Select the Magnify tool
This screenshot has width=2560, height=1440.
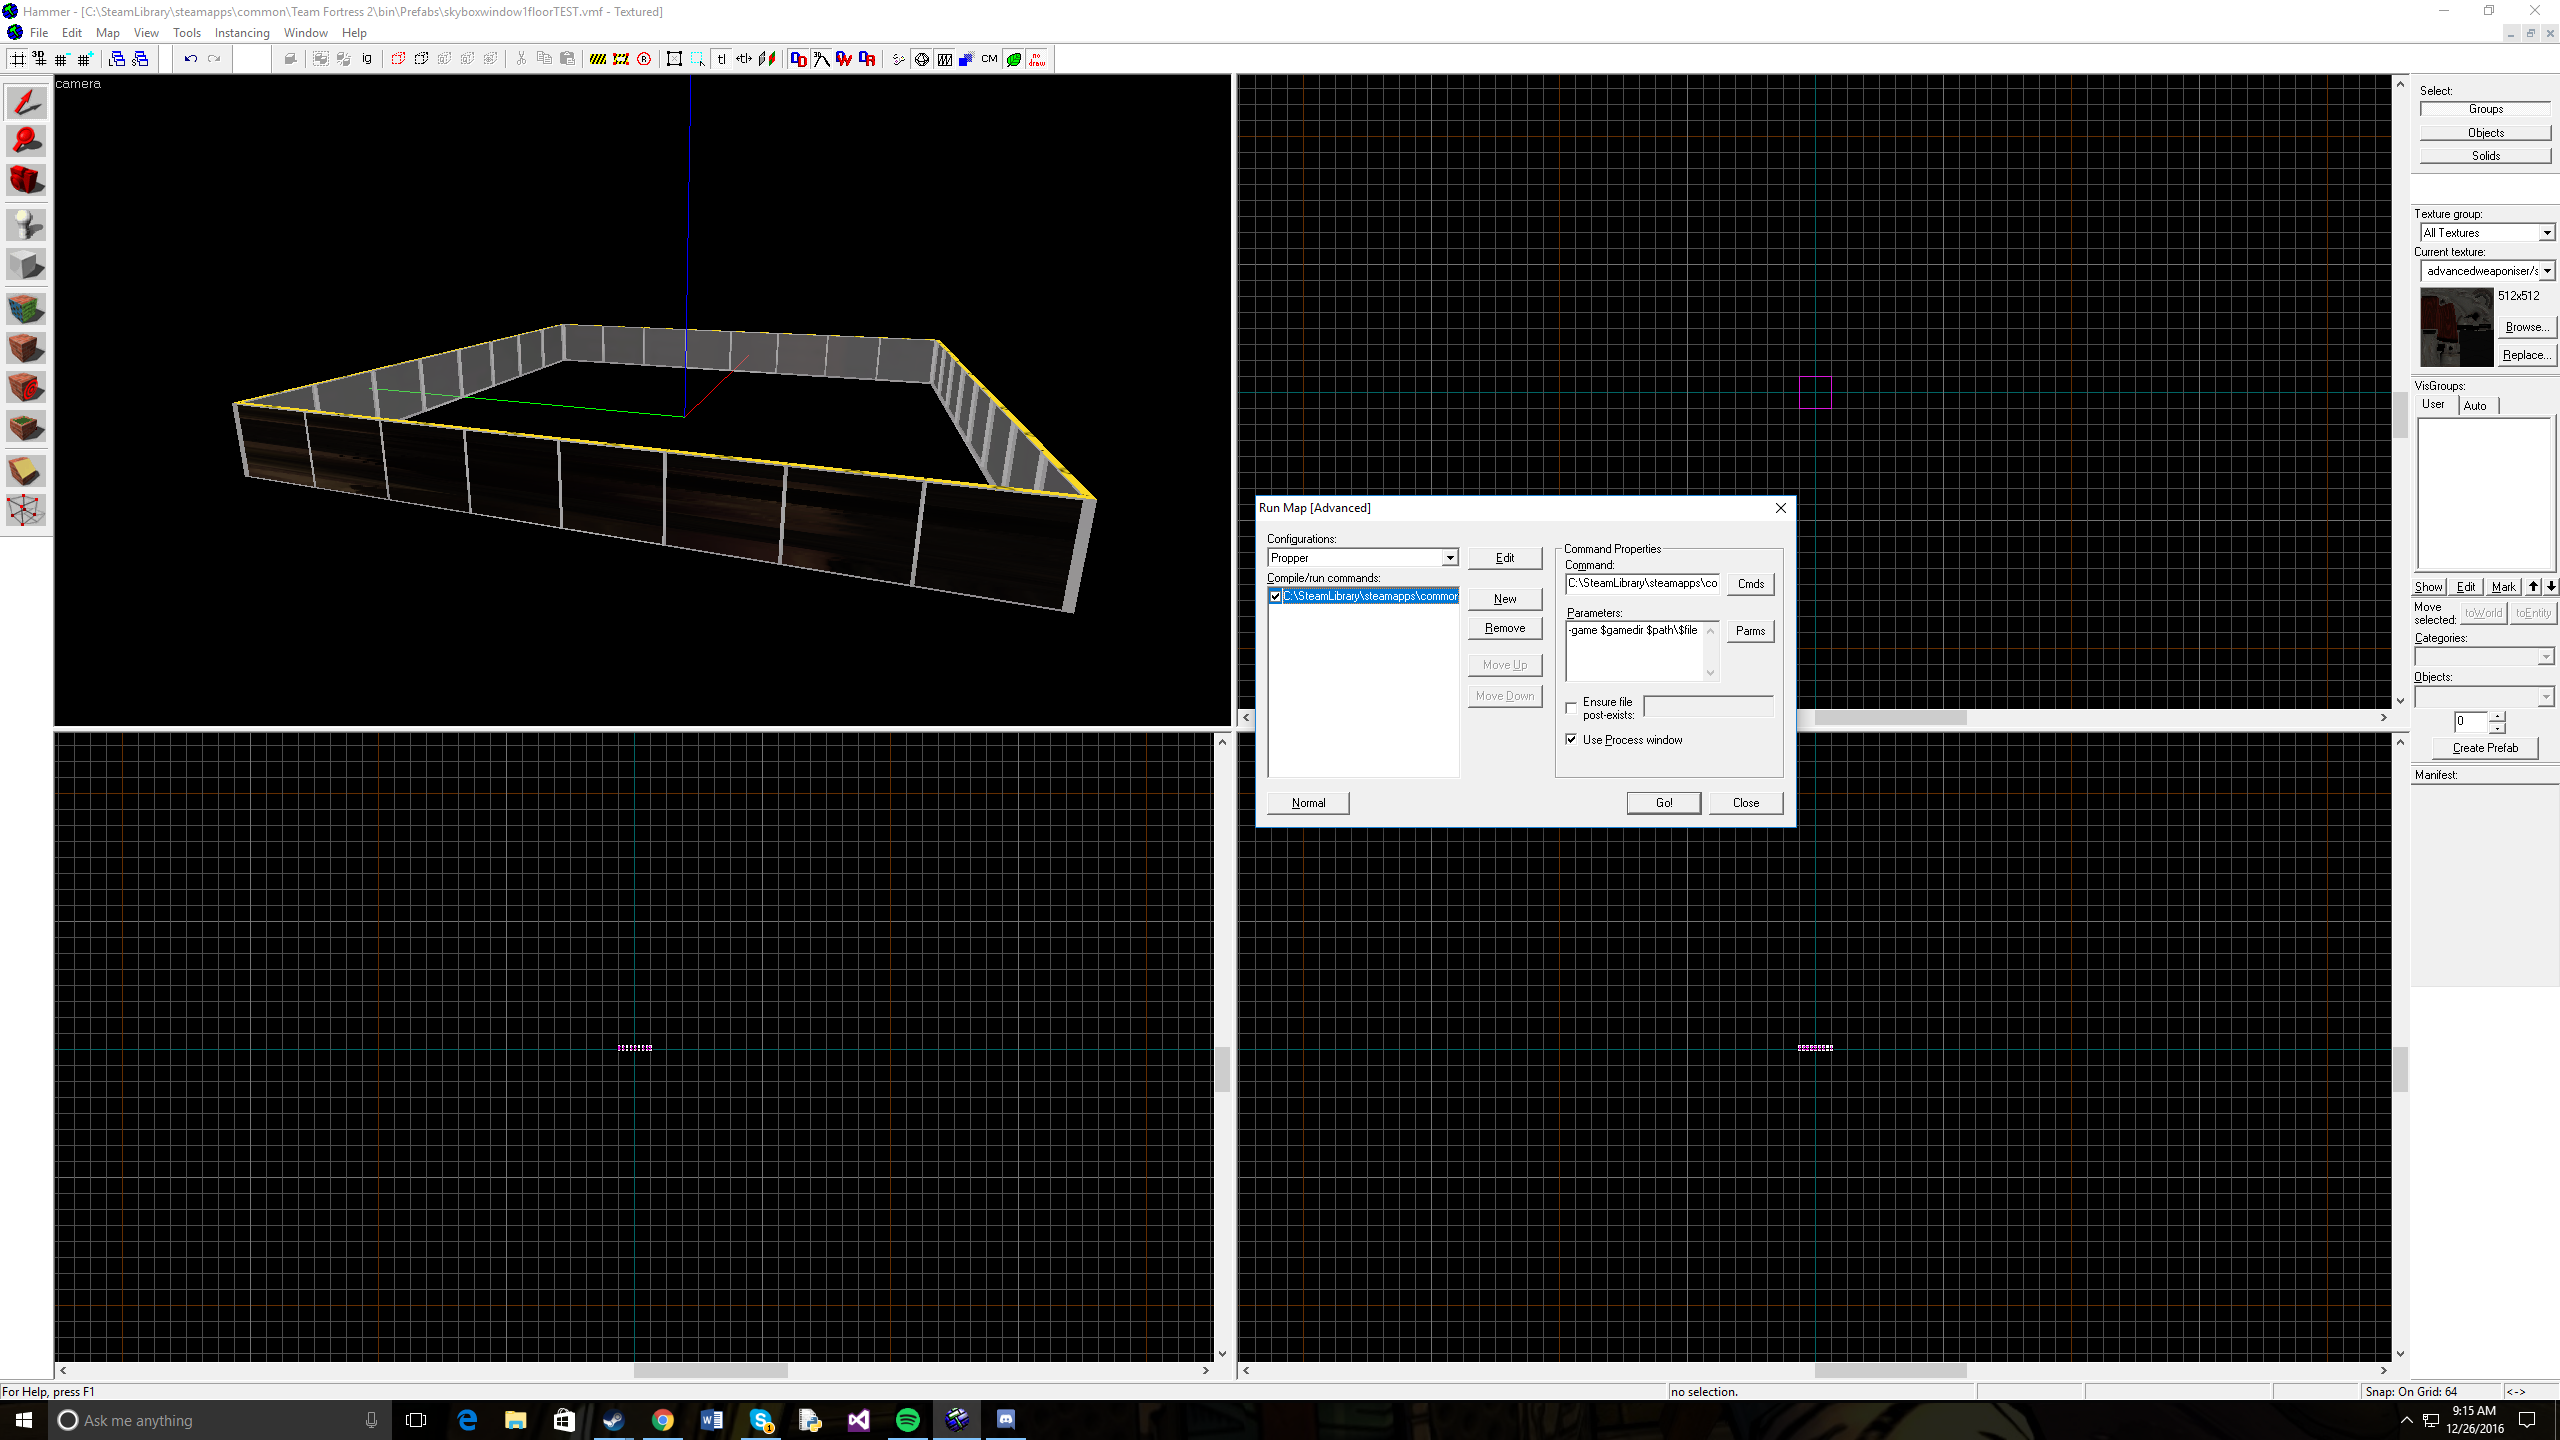click(26, 142)
